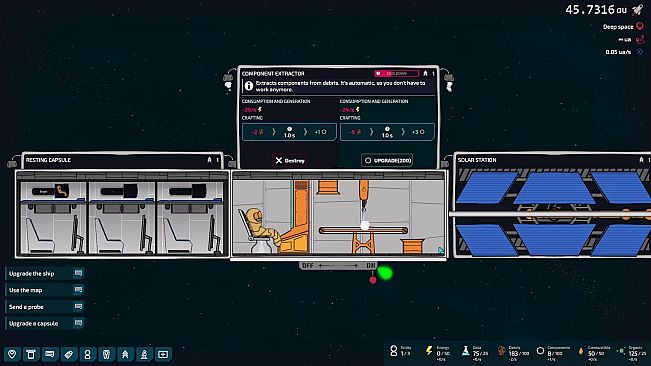Select the Upgrade the ship objective
Screen dimensions: 651x366
tap(45, 273)
